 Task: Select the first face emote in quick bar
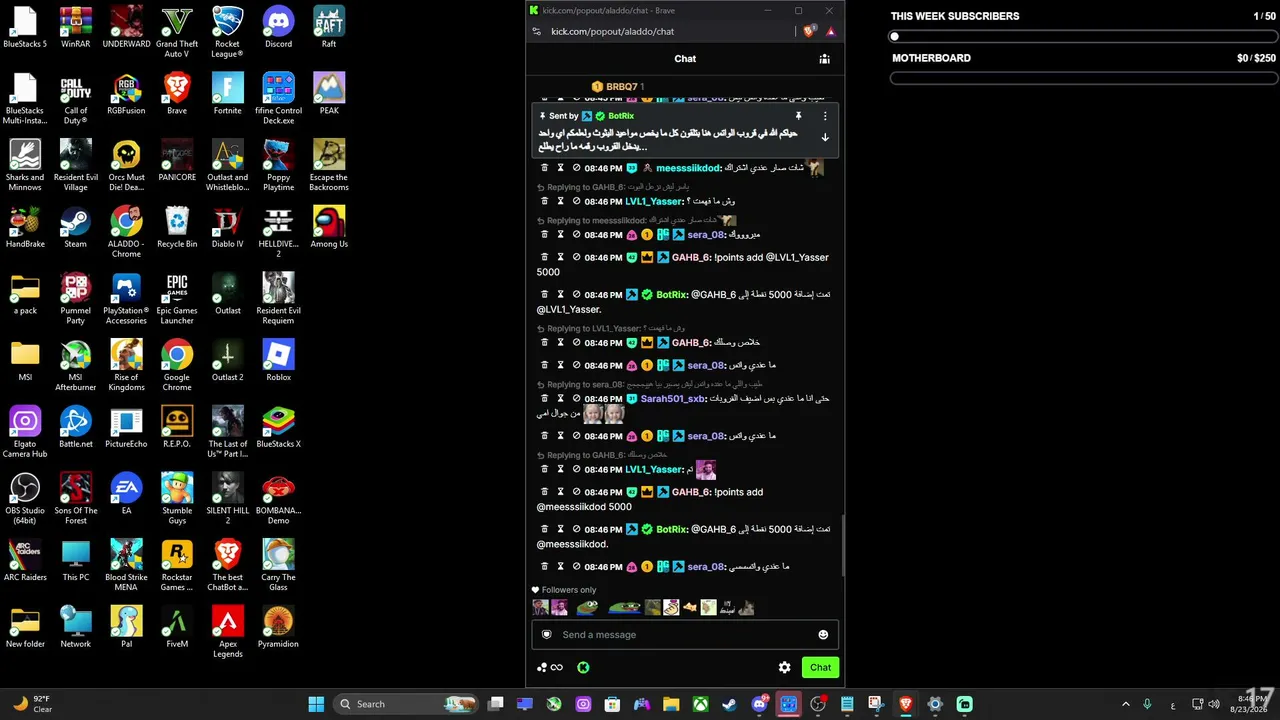(540, 607)
